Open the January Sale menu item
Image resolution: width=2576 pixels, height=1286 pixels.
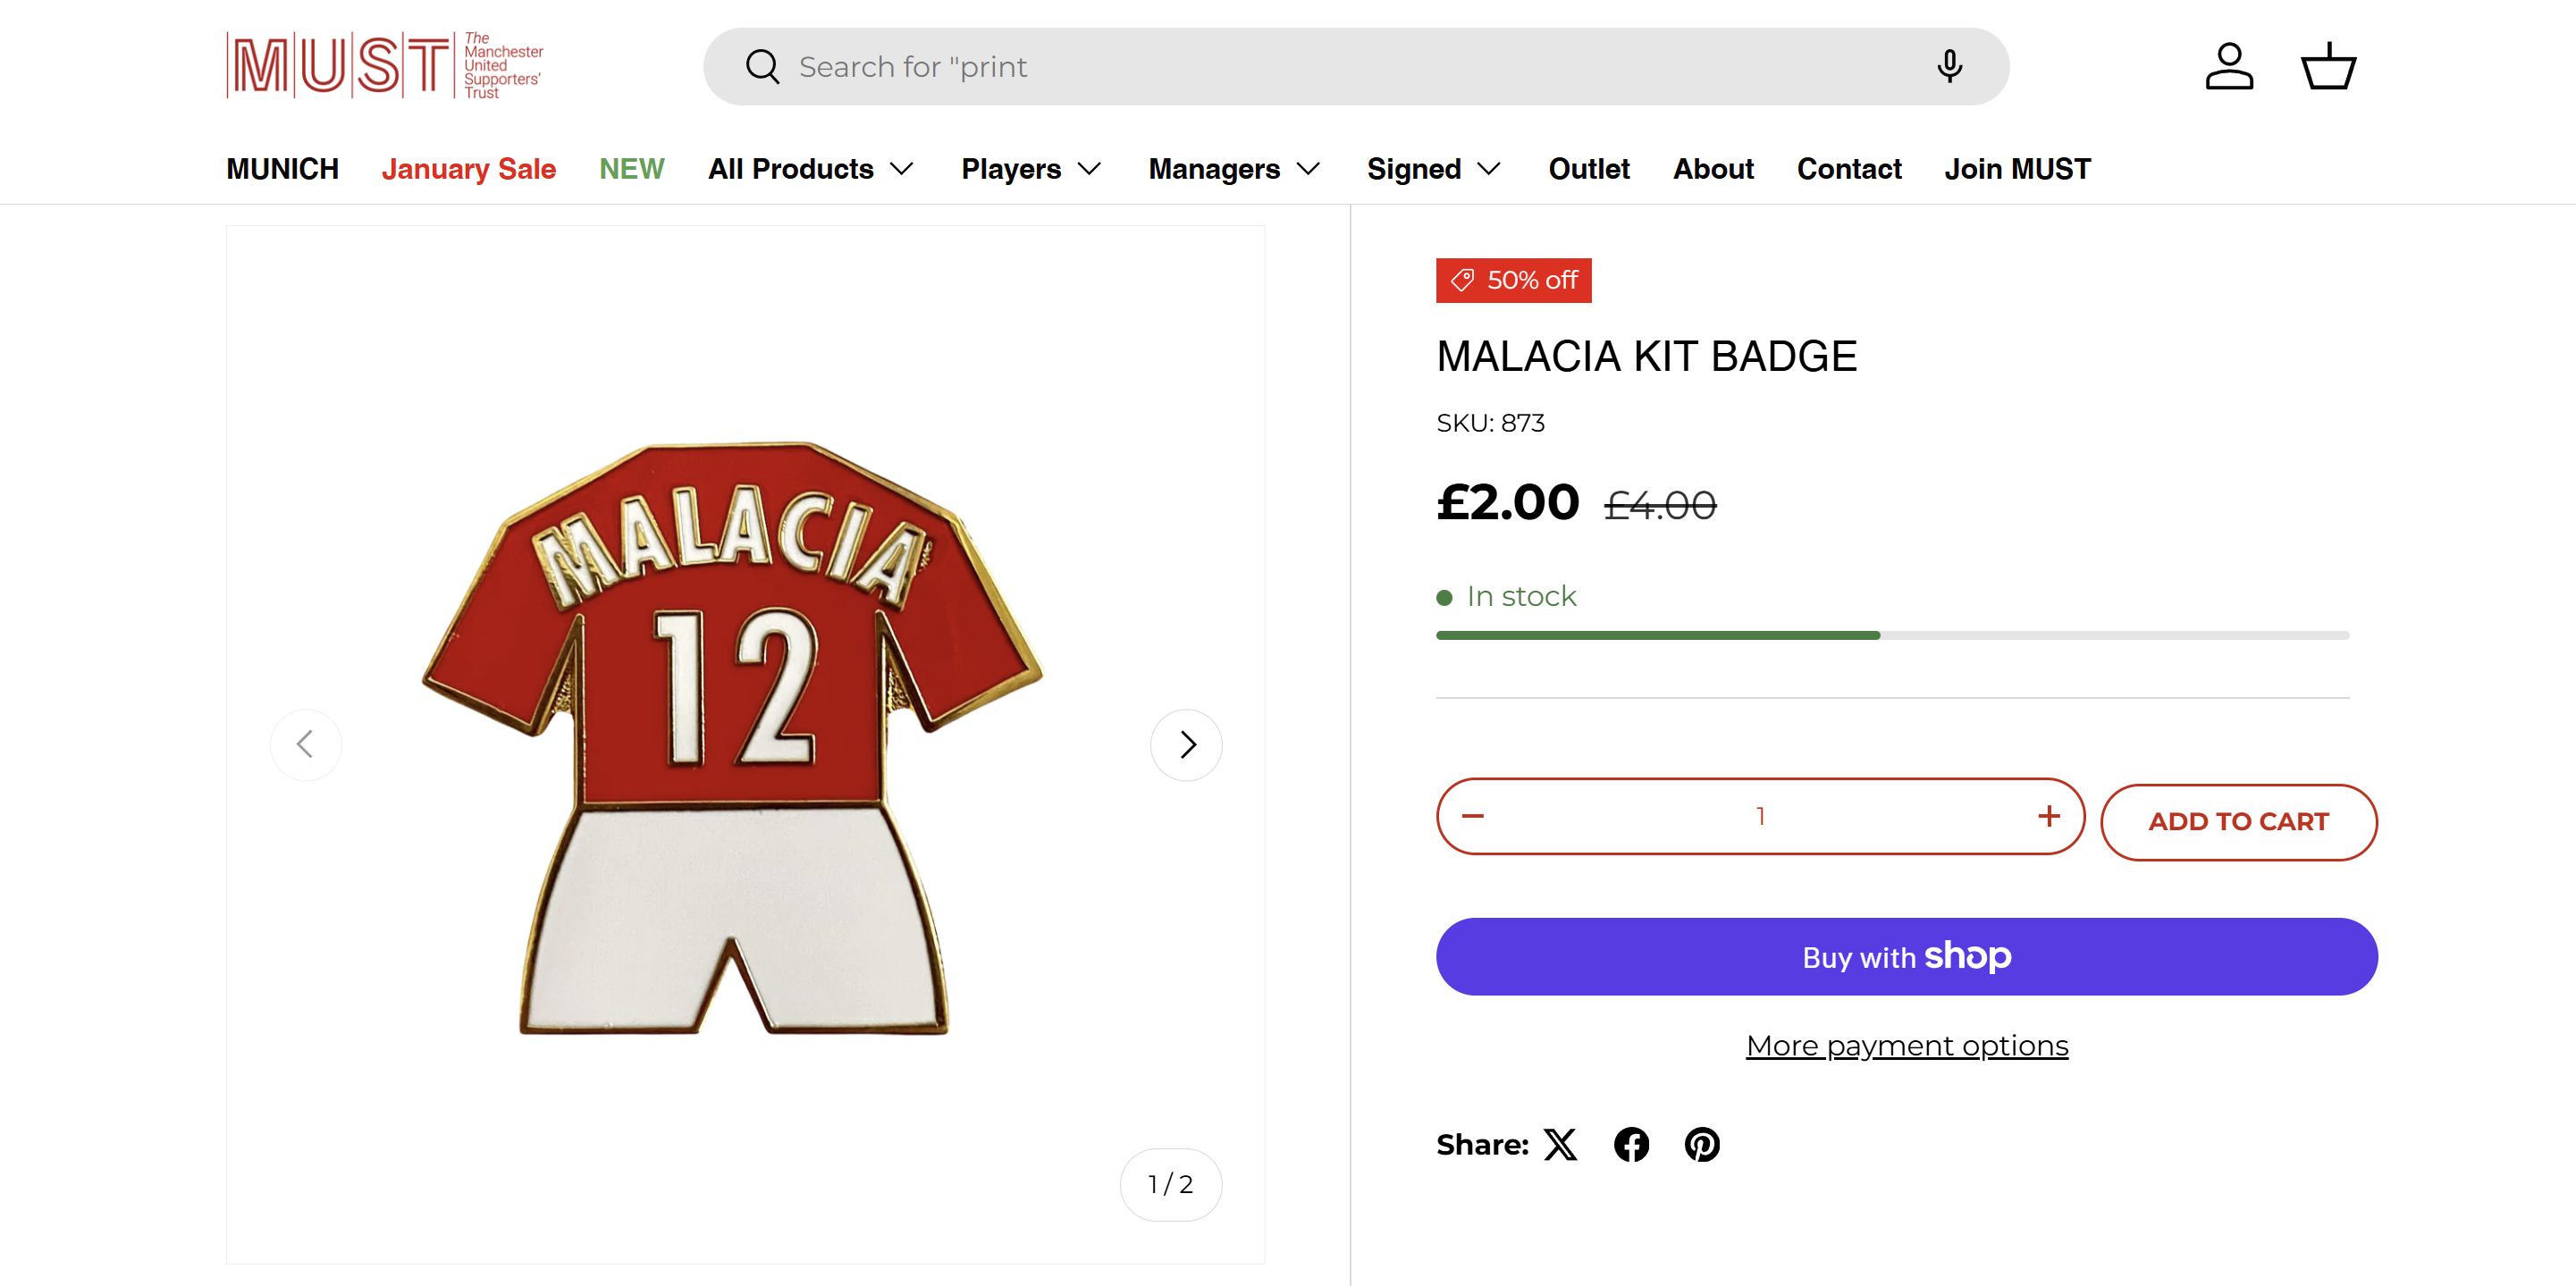[x=468, y=169]
